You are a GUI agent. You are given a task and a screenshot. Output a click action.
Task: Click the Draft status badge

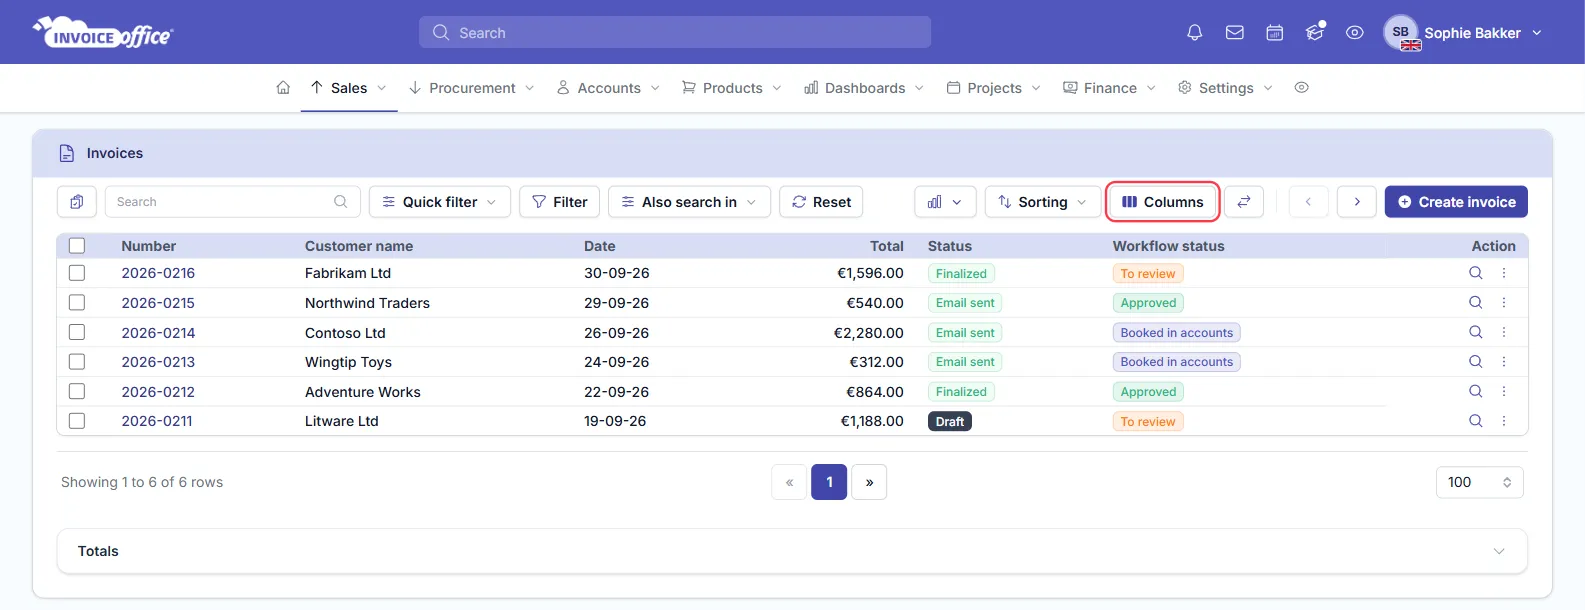click(x=950, y=422)
